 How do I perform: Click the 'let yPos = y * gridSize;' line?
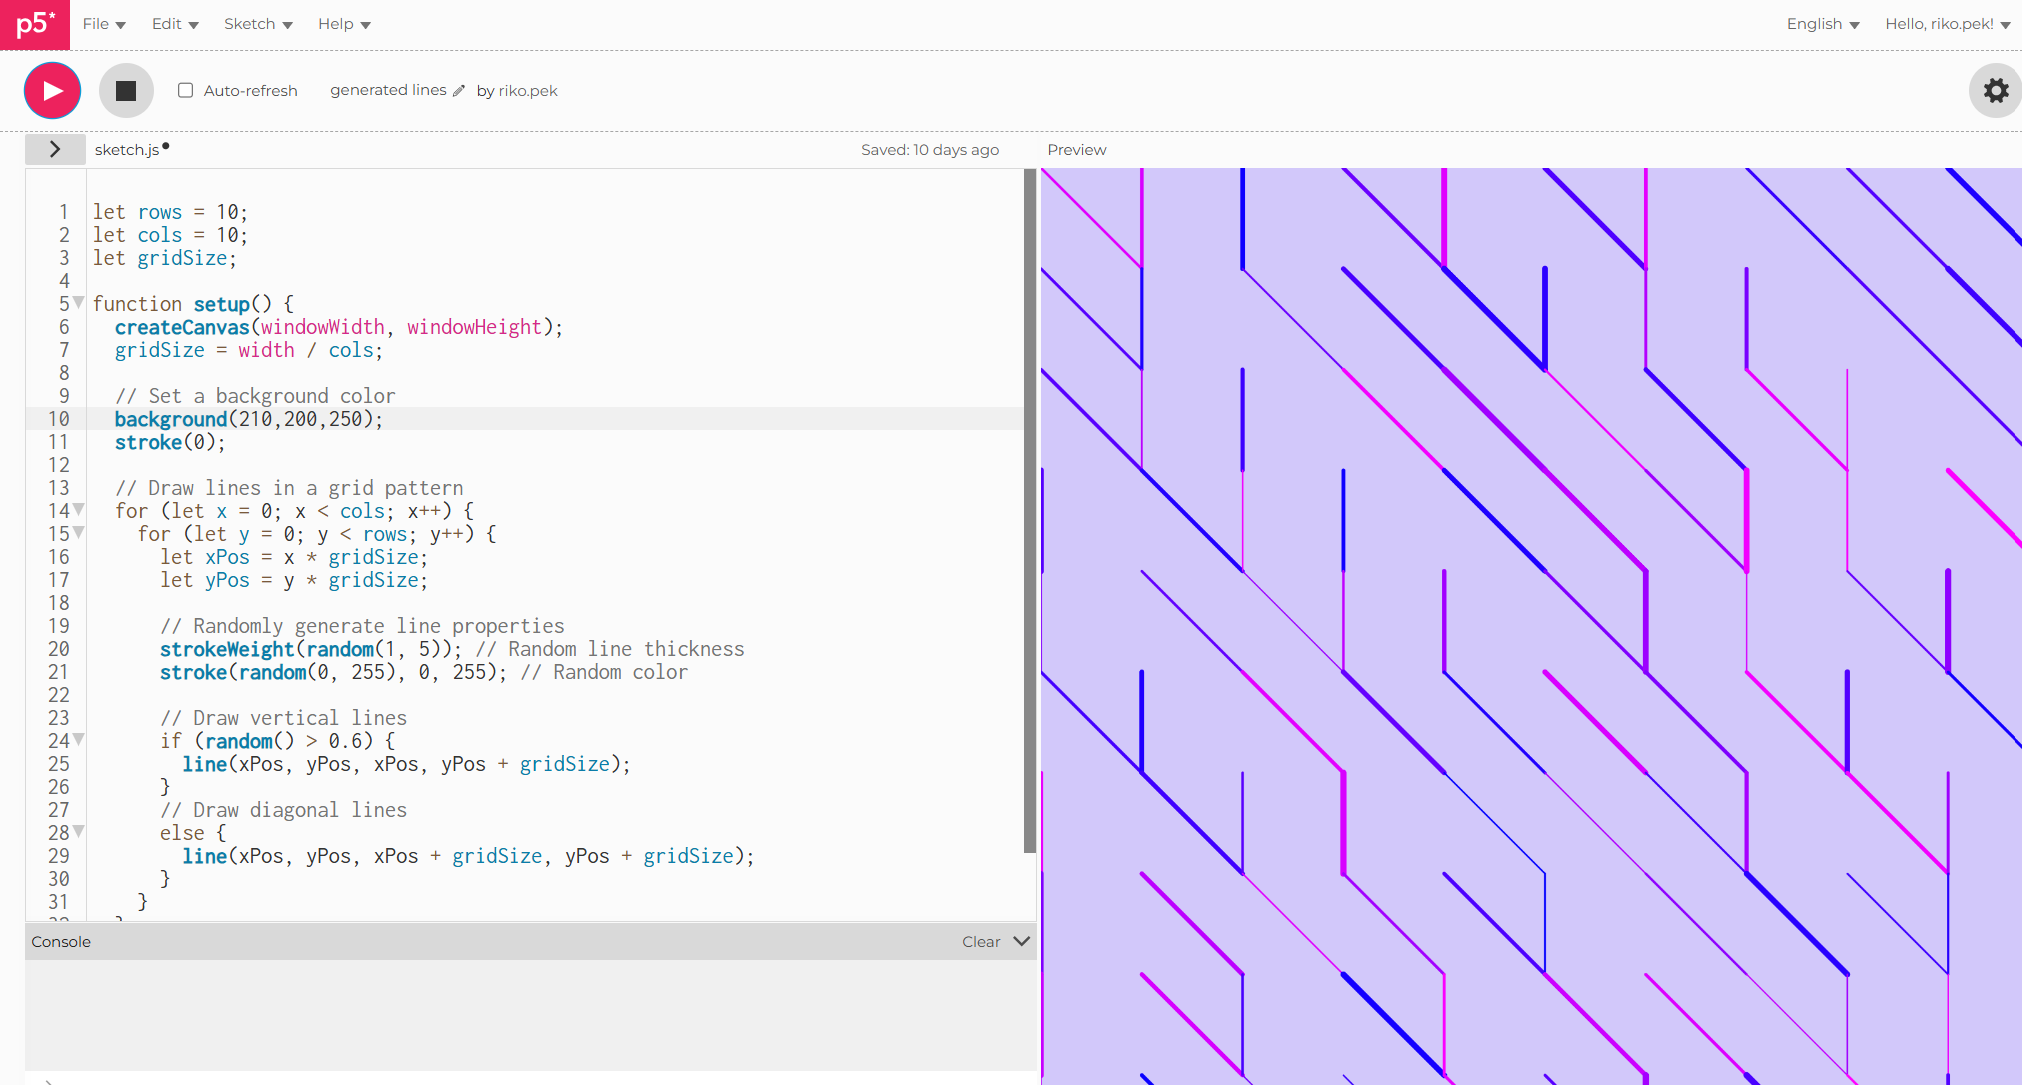(294, 580)
